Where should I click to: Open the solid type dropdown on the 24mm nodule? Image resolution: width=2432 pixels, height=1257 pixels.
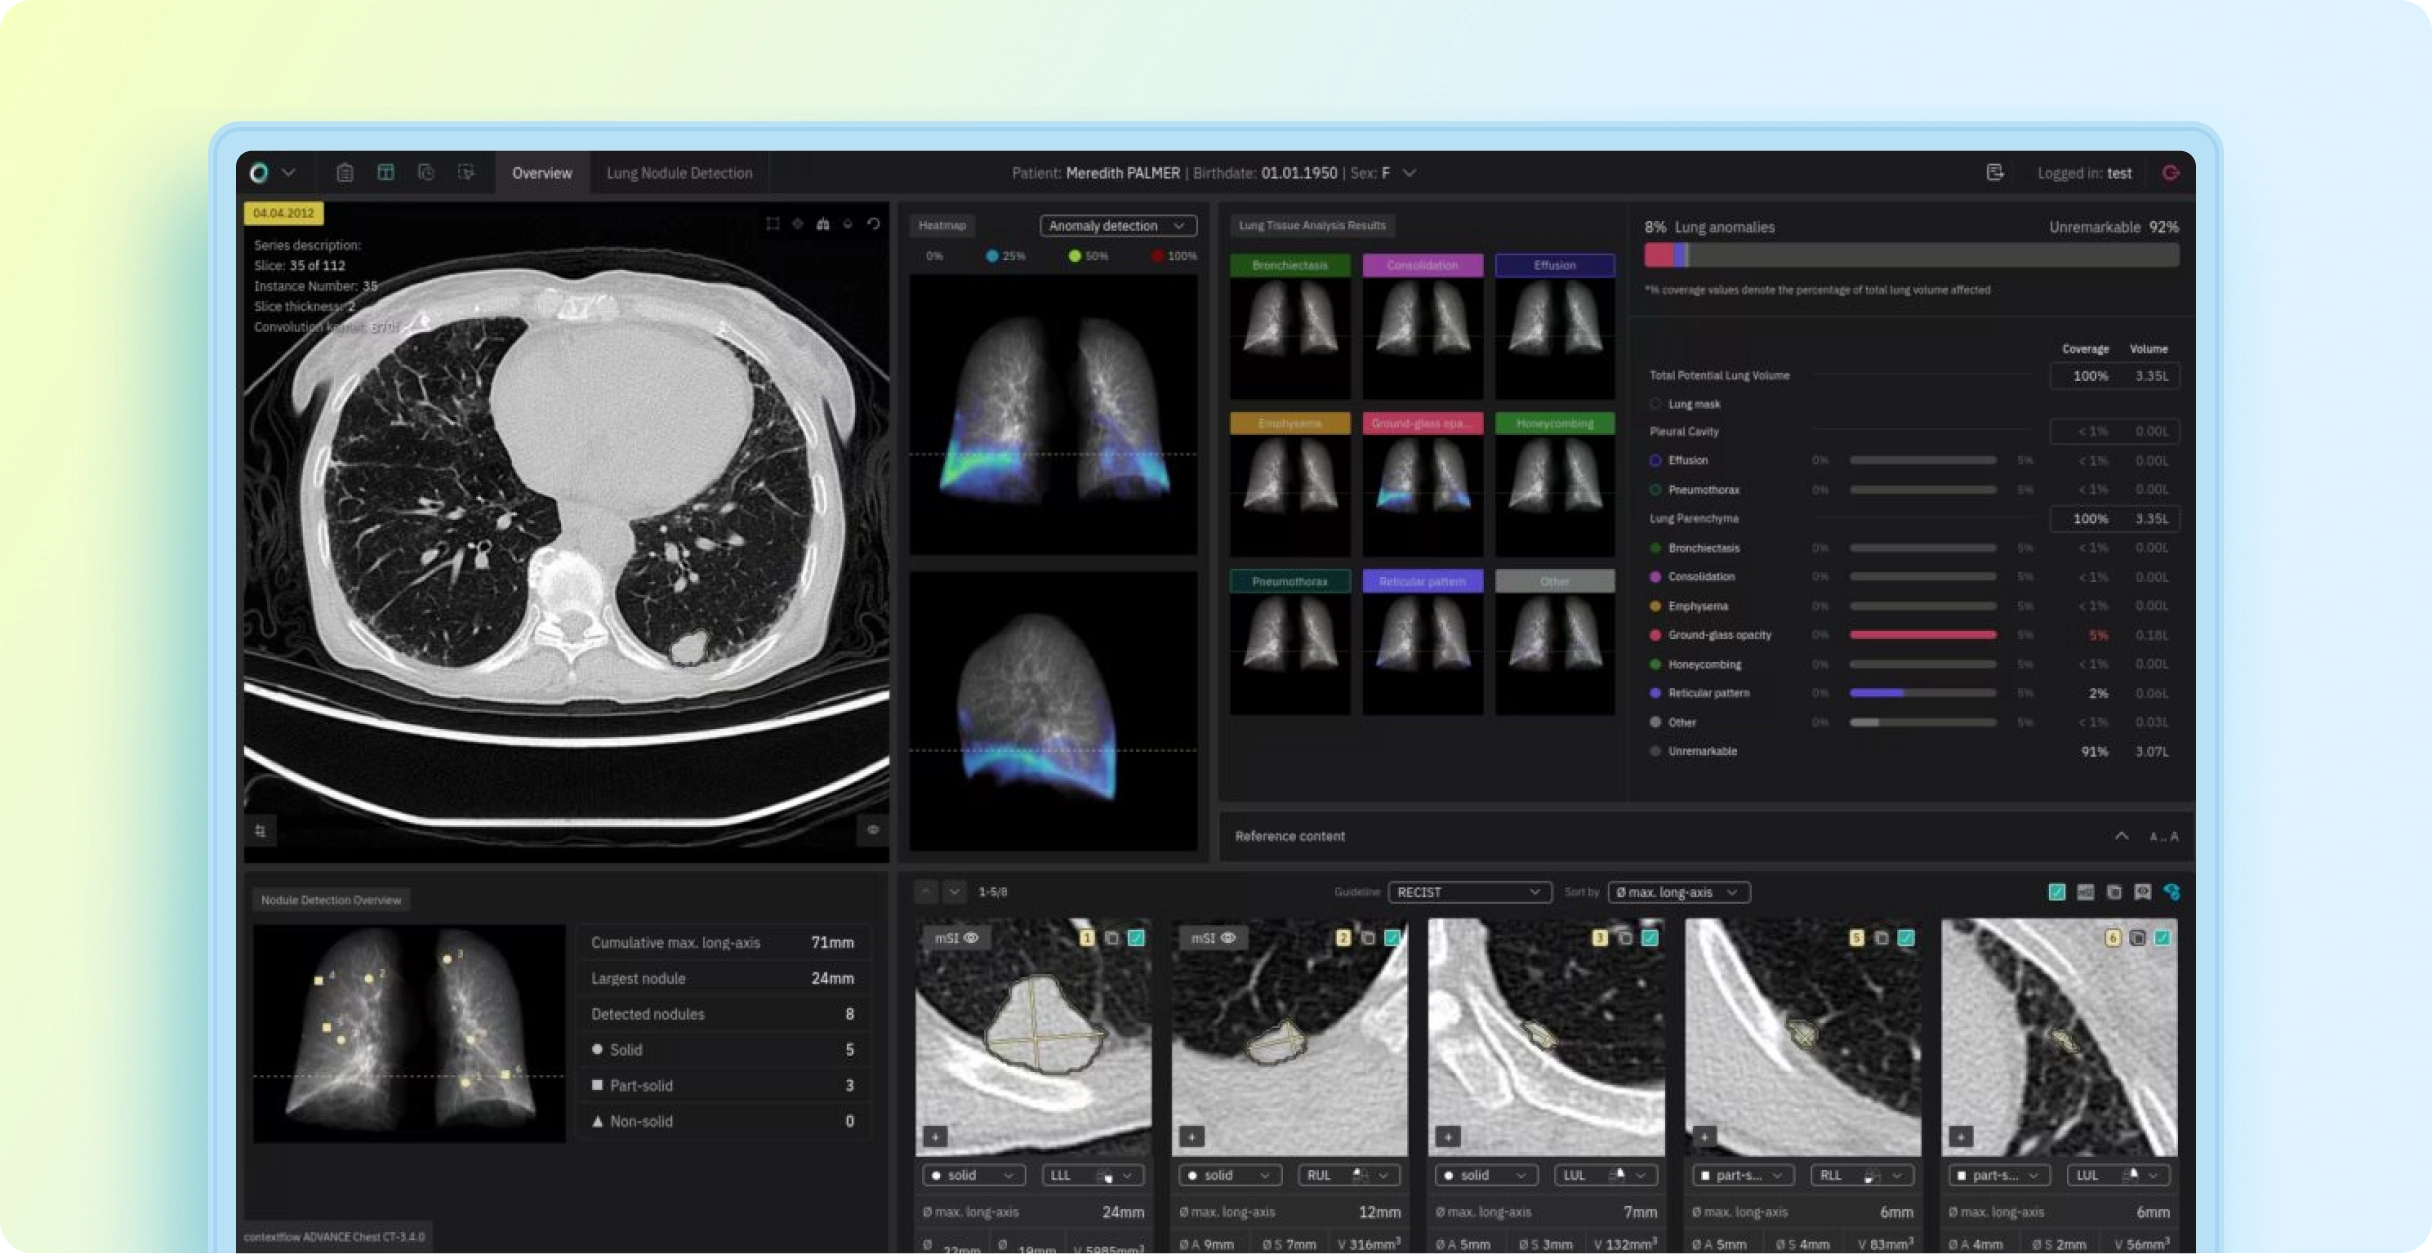coord(974,1176)
